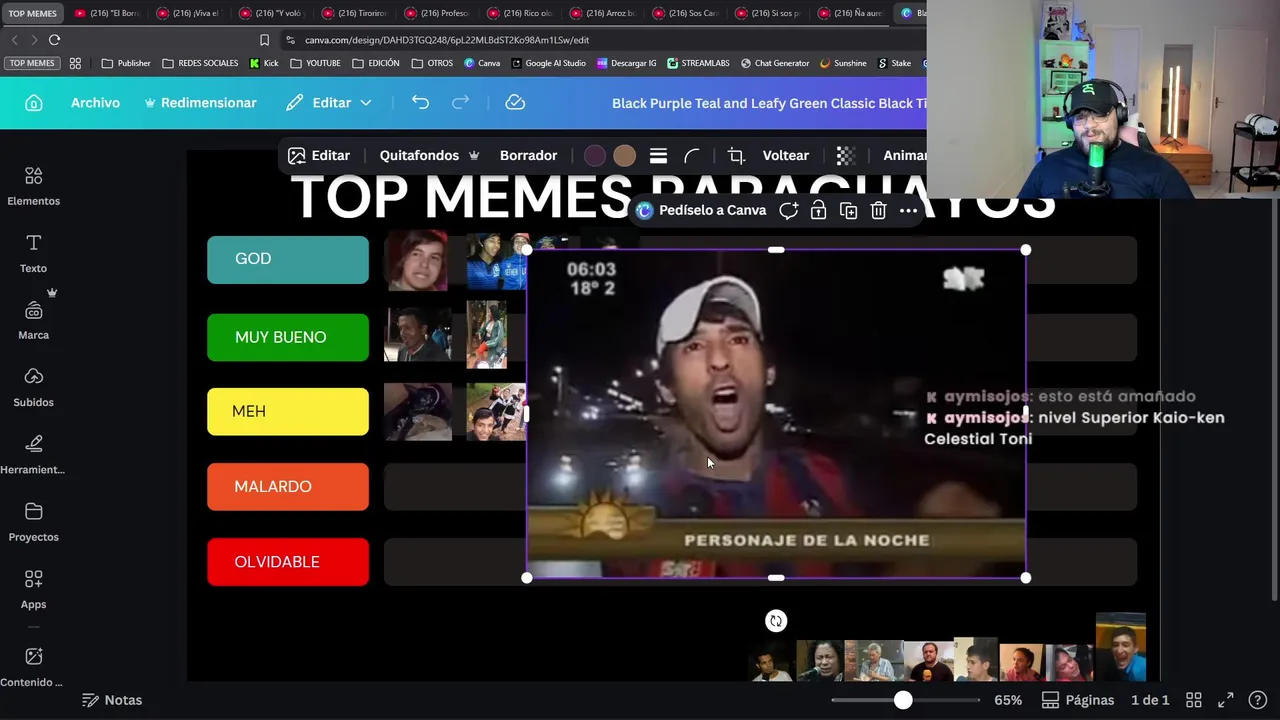This screenshot has height=720, width=1280.
Task: Click the image Editar toolbar button
Action: [x=319, y=155]
